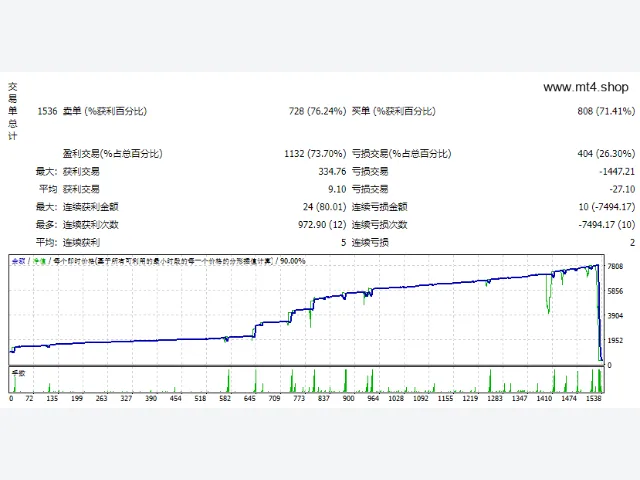Click the 7808 y-axis label
The height and width of the screenshot is (480, 640).
[x=615, y=266]
